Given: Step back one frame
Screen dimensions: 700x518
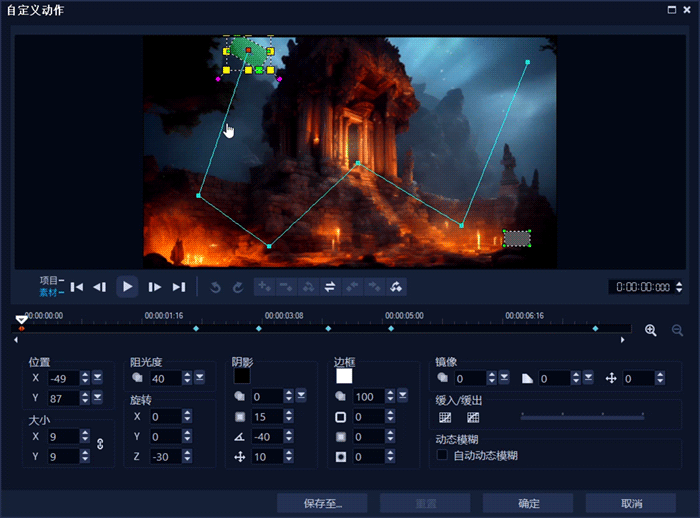Looking at the screenshot, I should (100, 287).
